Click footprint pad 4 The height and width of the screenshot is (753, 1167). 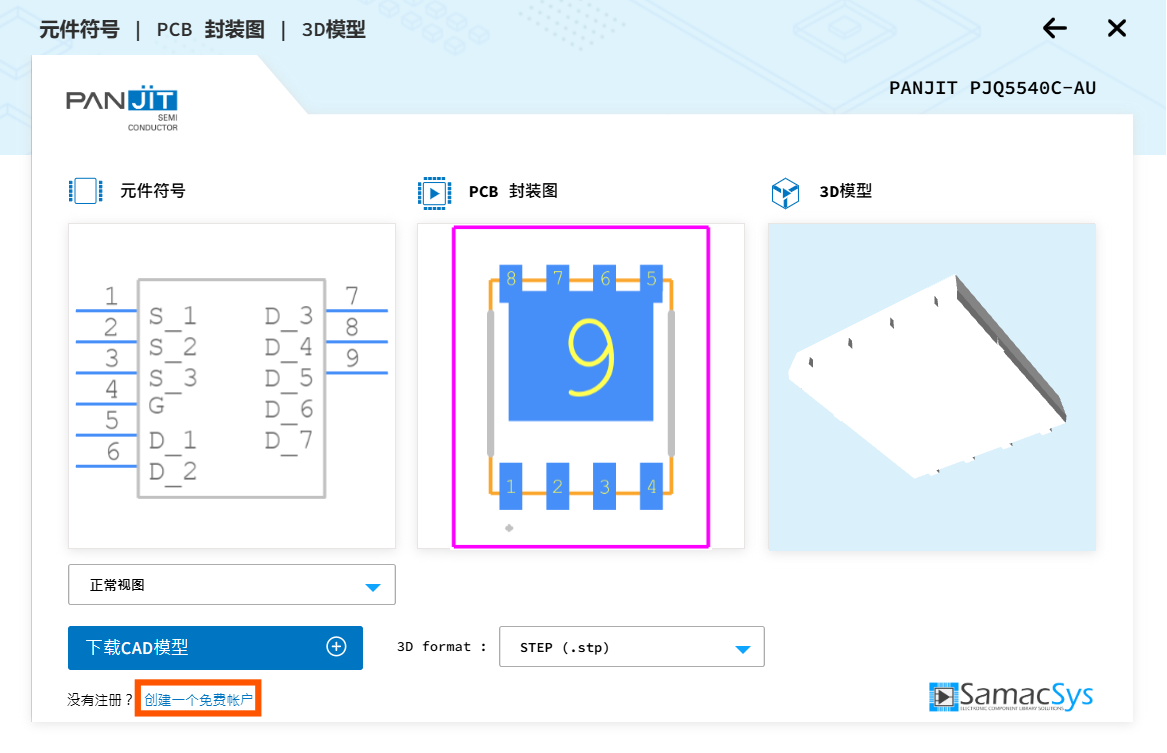tap(651, 486)
